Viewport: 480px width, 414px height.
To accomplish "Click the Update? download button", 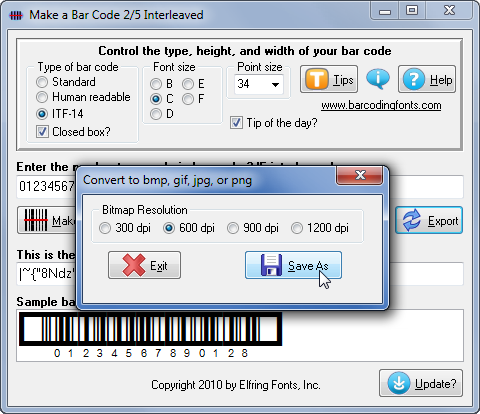I will pyautogui.click(x=421, y=383).
